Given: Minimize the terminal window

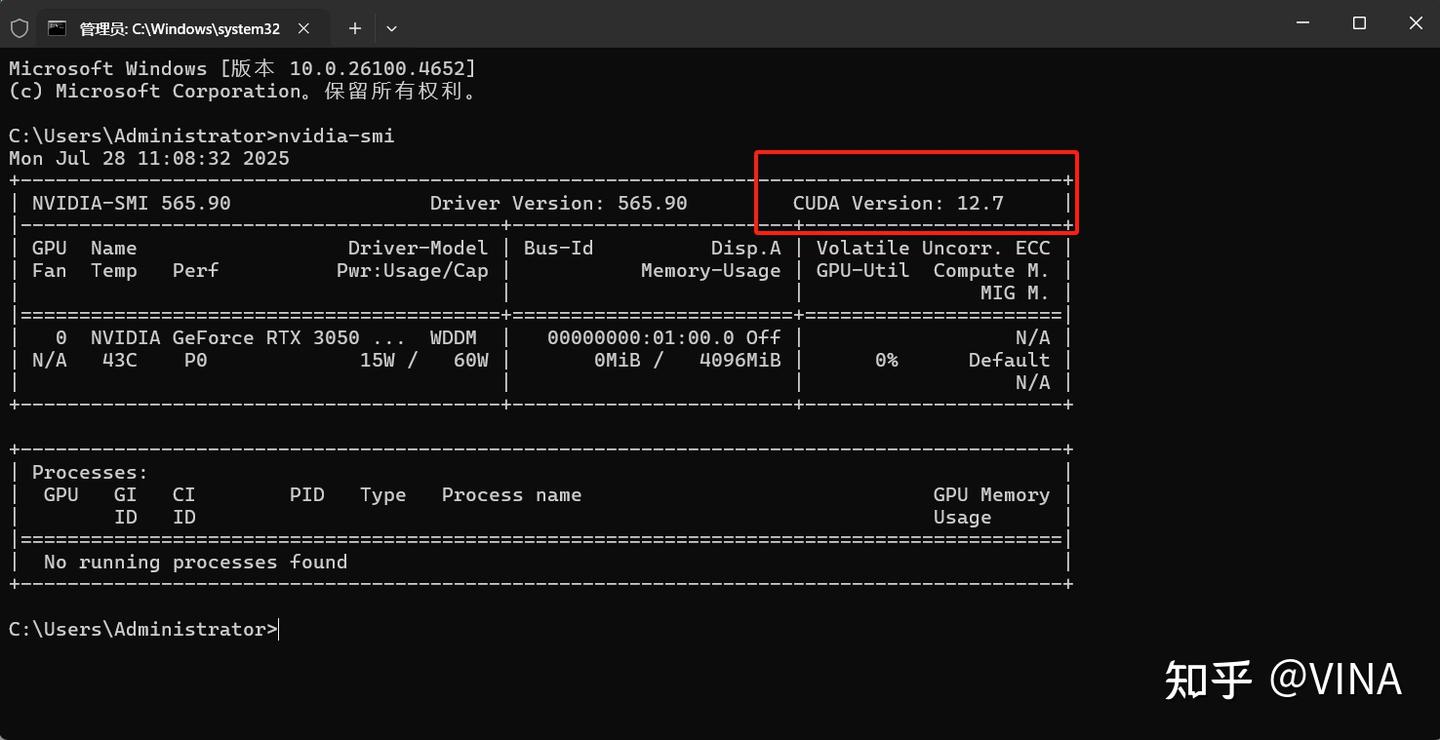Looking at the screenshot, I should (x=1302, y=23).
